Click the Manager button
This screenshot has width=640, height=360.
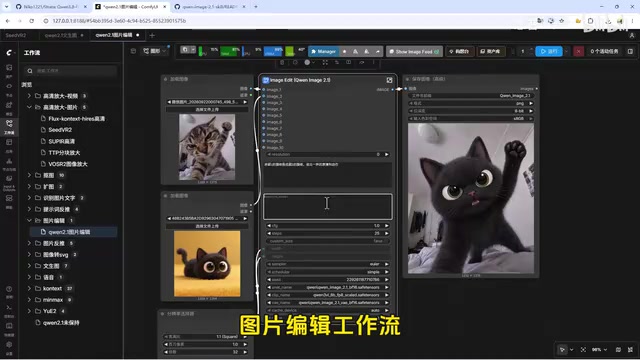[323, 51]
